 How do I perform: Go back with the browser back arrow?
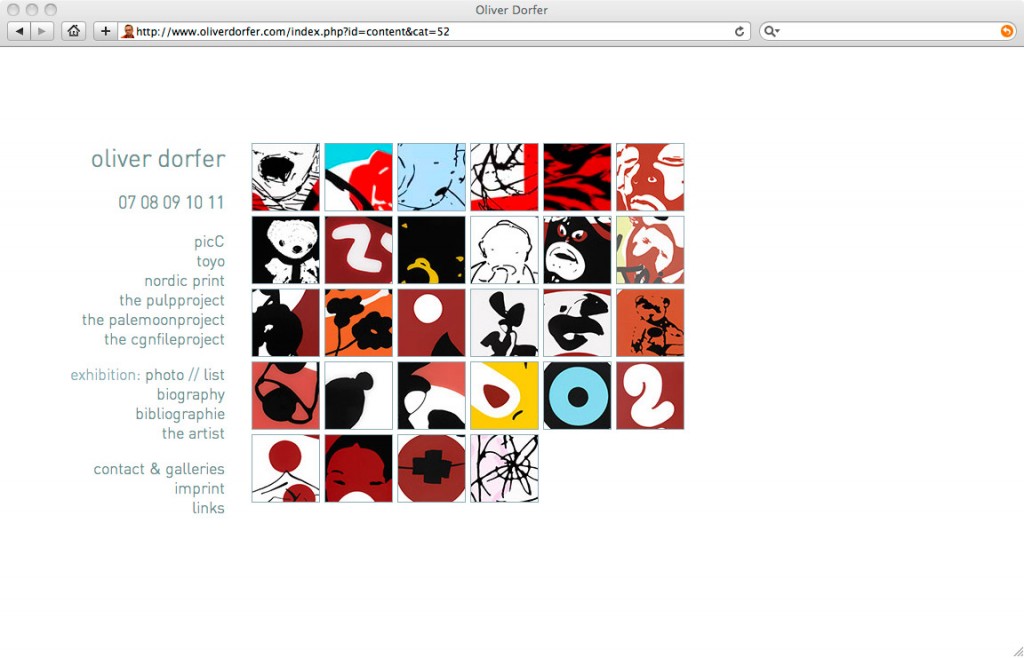coord(19,31)
